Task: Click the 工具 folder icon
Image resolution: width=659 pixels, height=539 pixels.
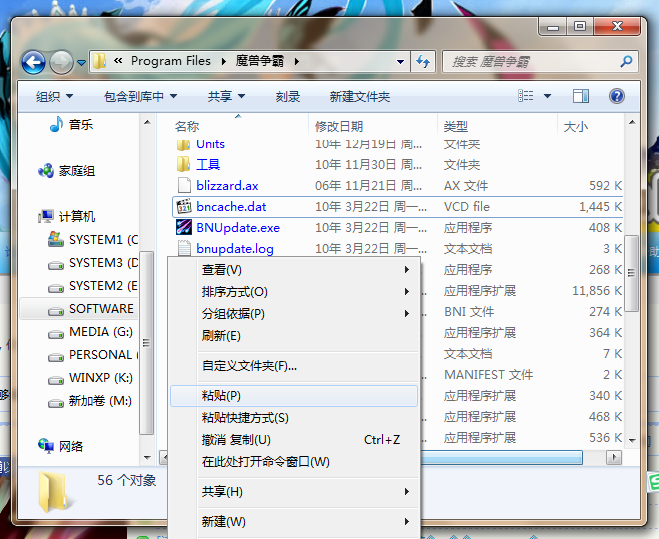Action: pyautogui.click(x=183, y=164)
